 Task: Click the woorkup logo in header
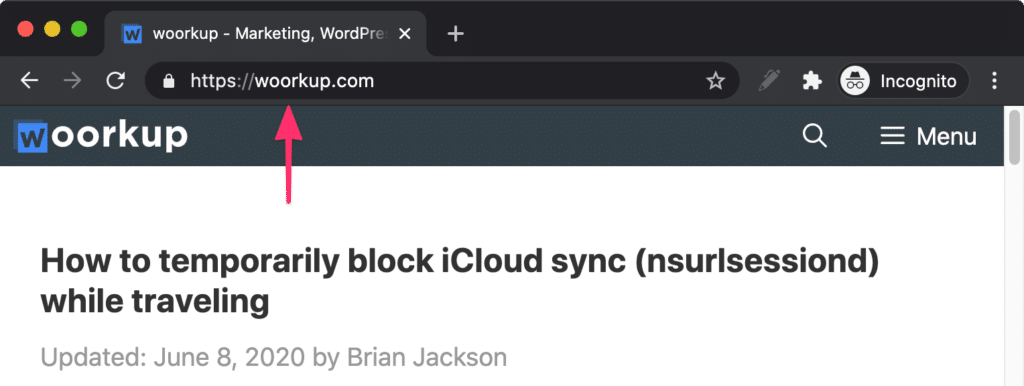coord(103,136)
